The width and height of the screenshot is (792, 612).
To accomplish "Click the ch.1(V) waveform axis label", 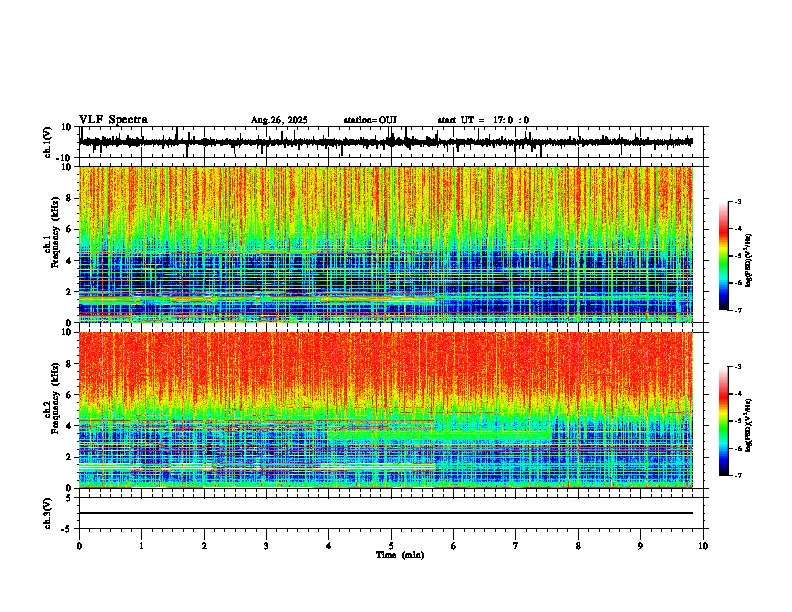I will pos(48,142).
